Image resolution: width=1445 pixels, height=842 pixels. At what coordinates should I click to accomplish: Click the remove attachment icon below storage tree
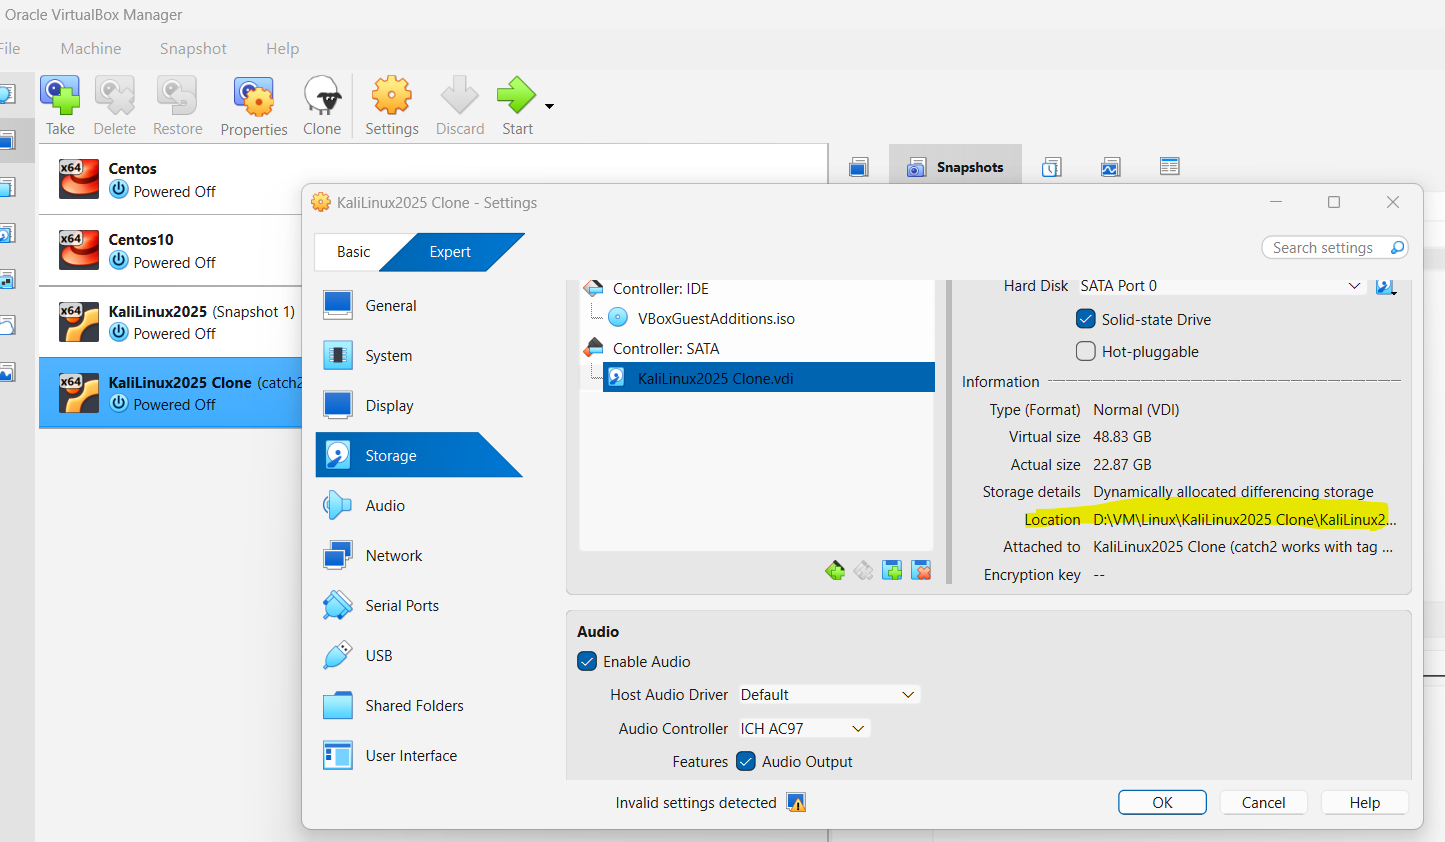point(921,570)
